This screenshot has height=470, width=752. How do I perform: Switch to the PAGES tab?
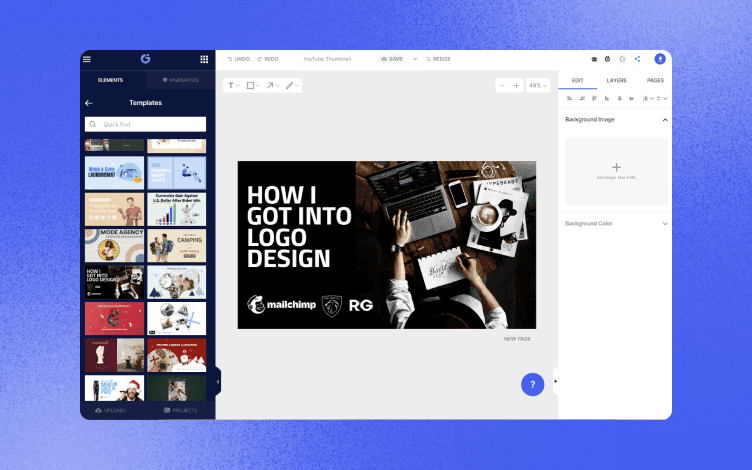[655, 81]
